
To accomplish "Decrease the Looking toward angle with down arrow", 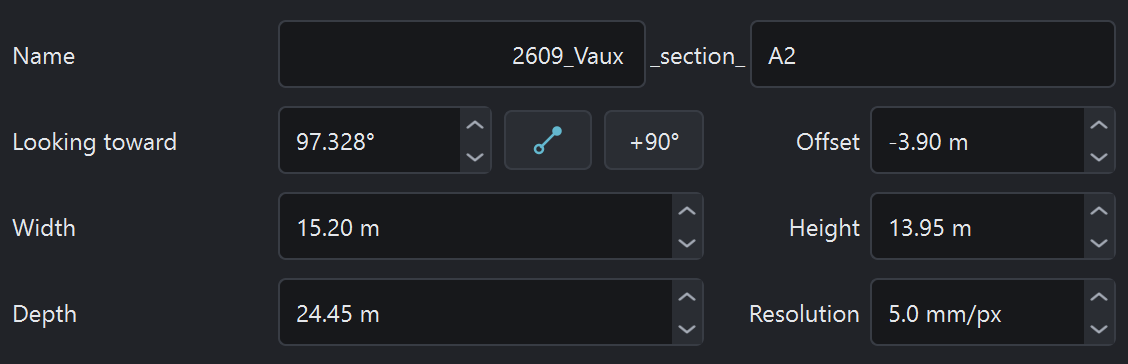I will pyautogui.click(x=475, y=157).
